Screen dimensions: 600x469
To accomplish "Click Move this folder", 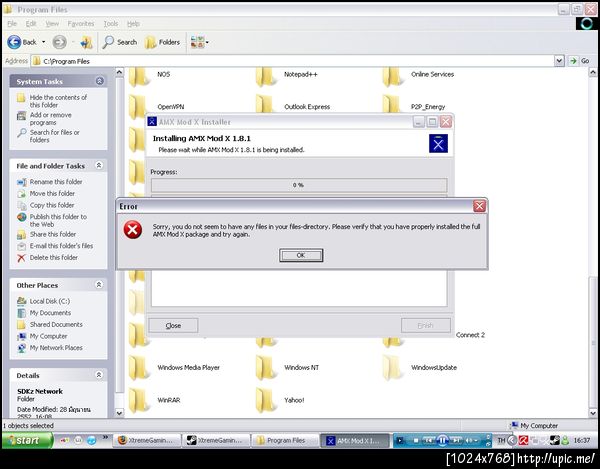I will (x=46, y=194).
